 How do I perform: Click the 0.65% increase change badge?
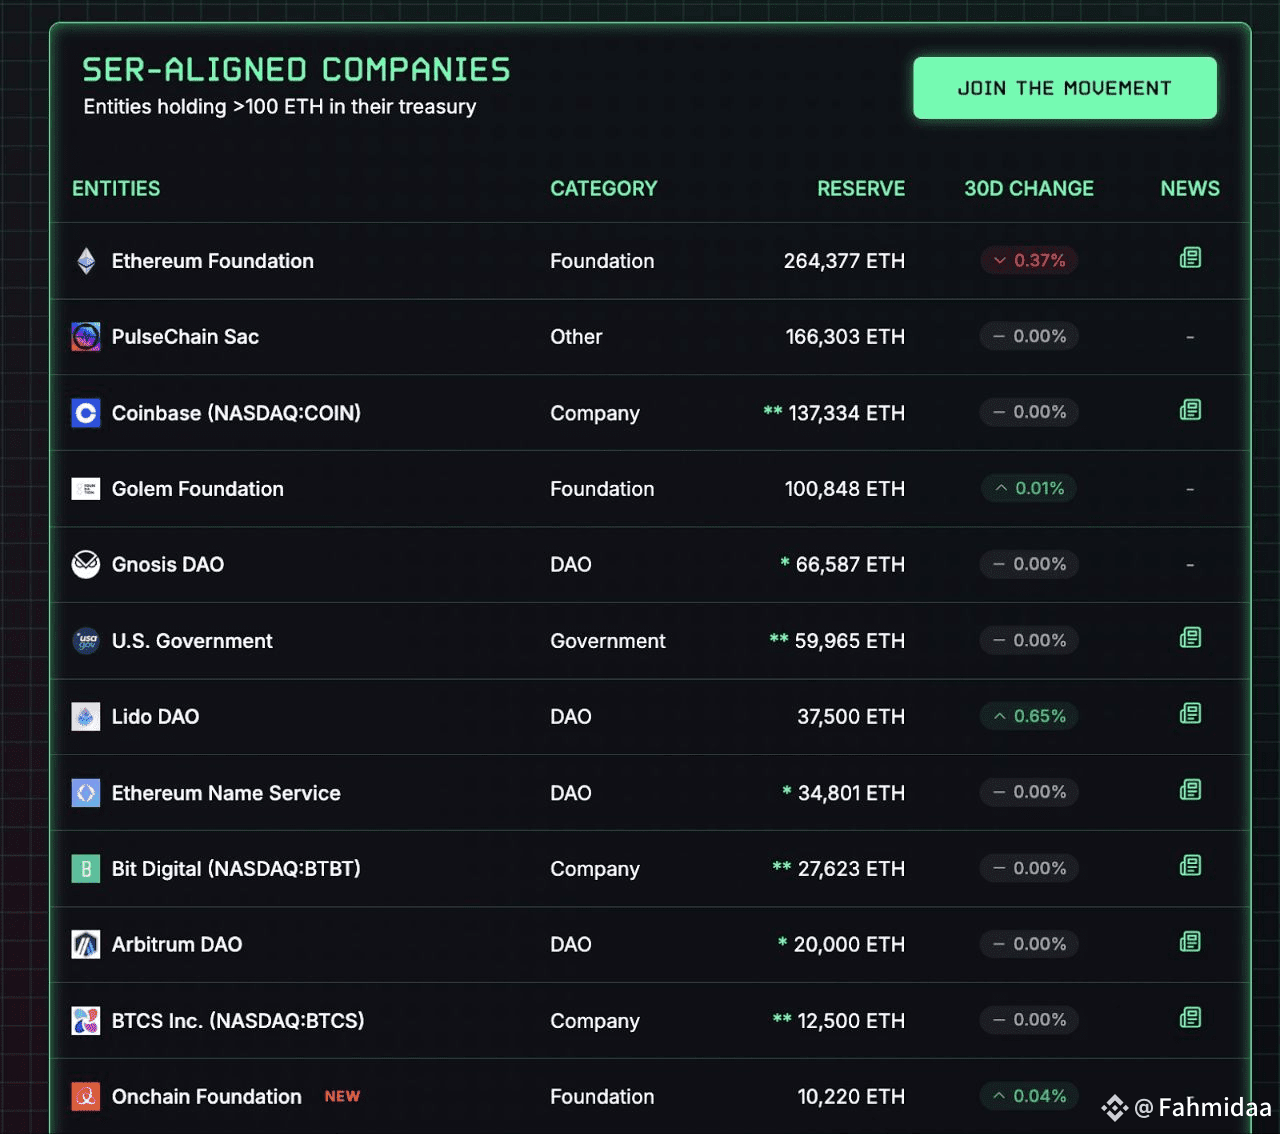point(1029,716)
